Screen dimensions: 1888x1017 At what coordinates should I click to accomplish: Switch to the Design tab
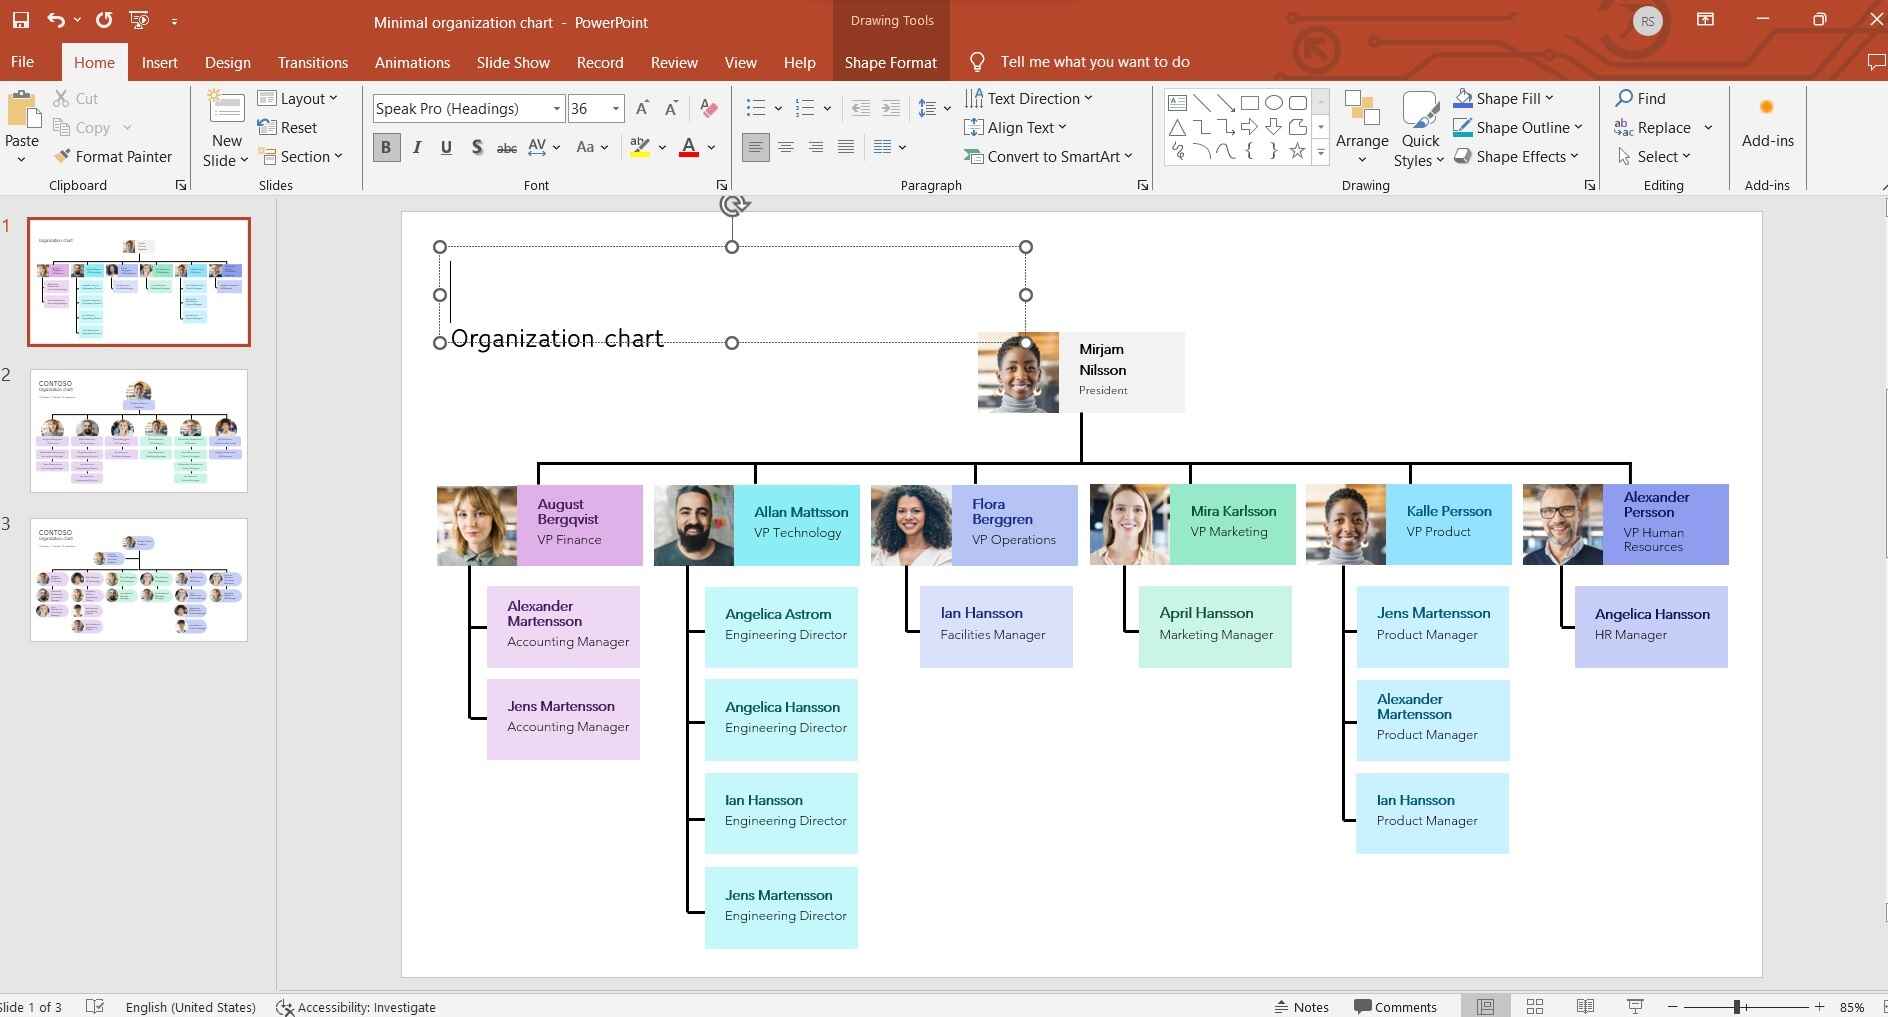point(227,62)
